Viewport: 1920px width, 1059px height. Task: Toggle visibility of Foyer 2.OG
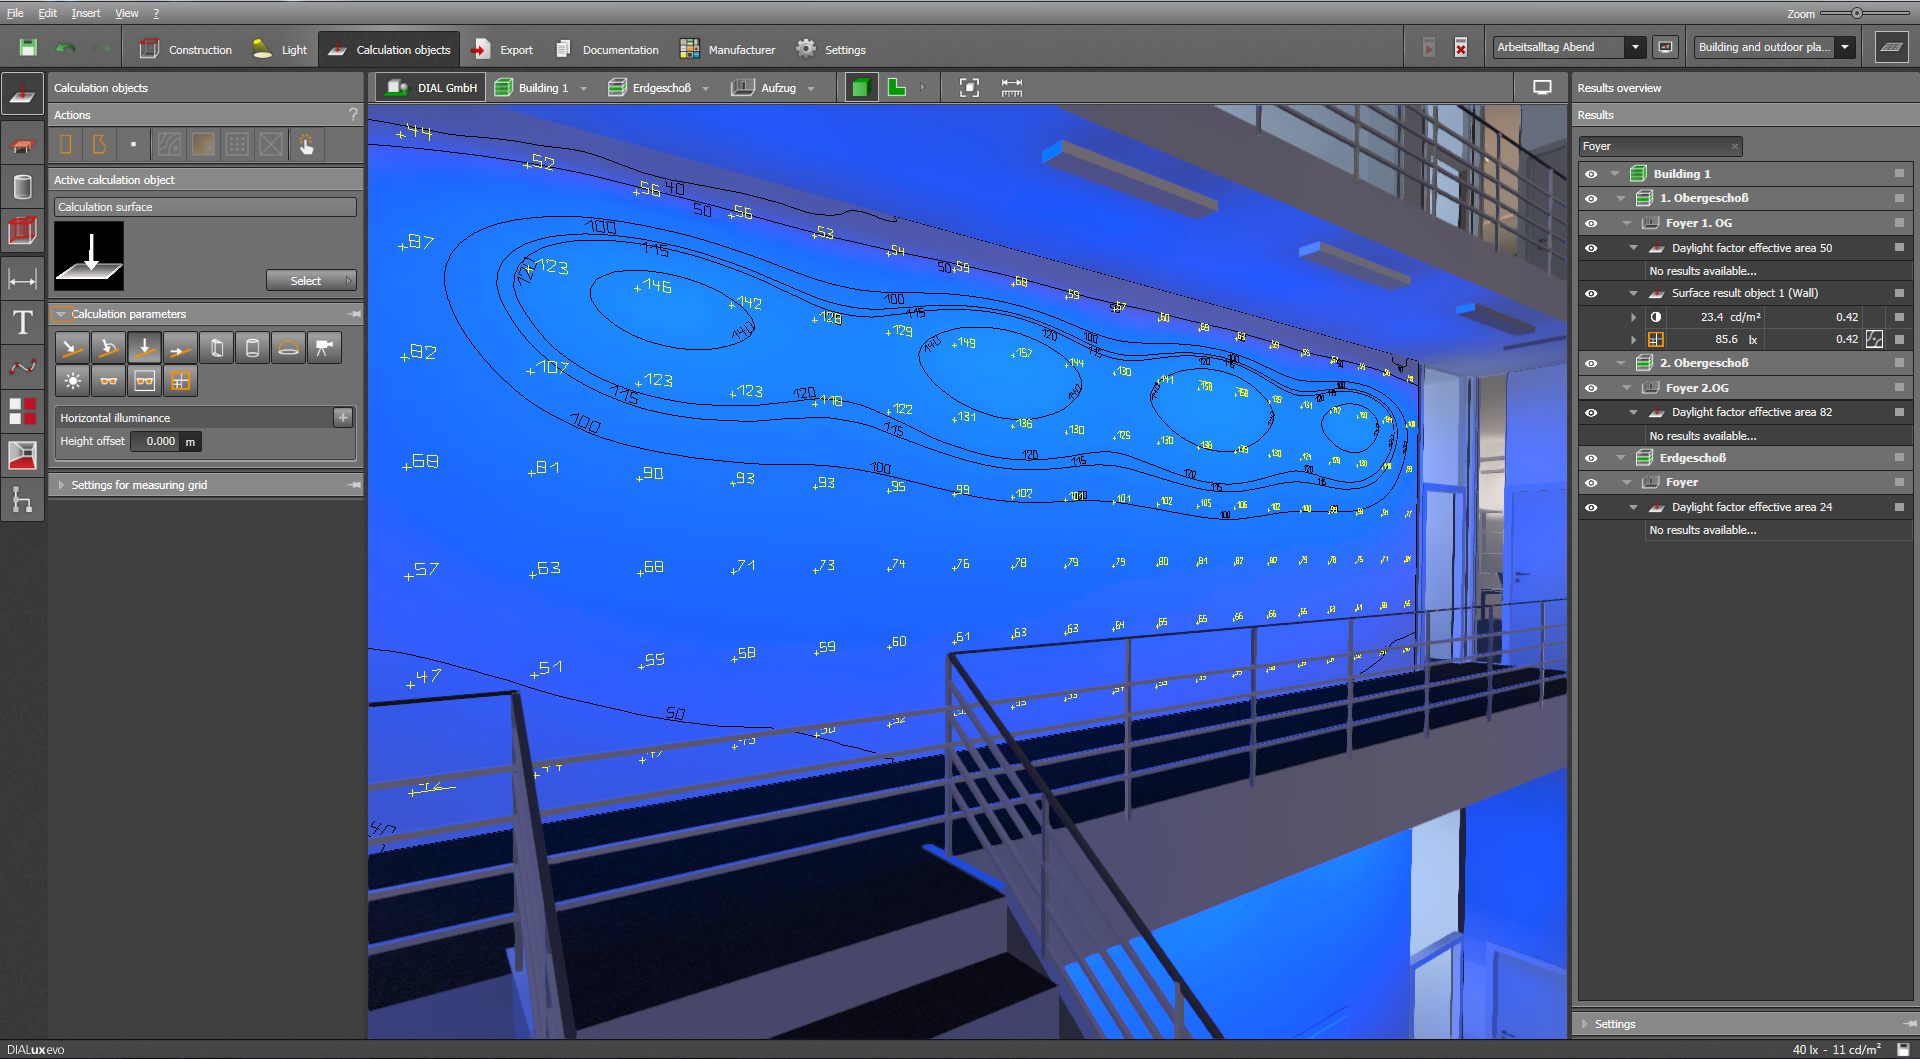tap(1591, 388)
